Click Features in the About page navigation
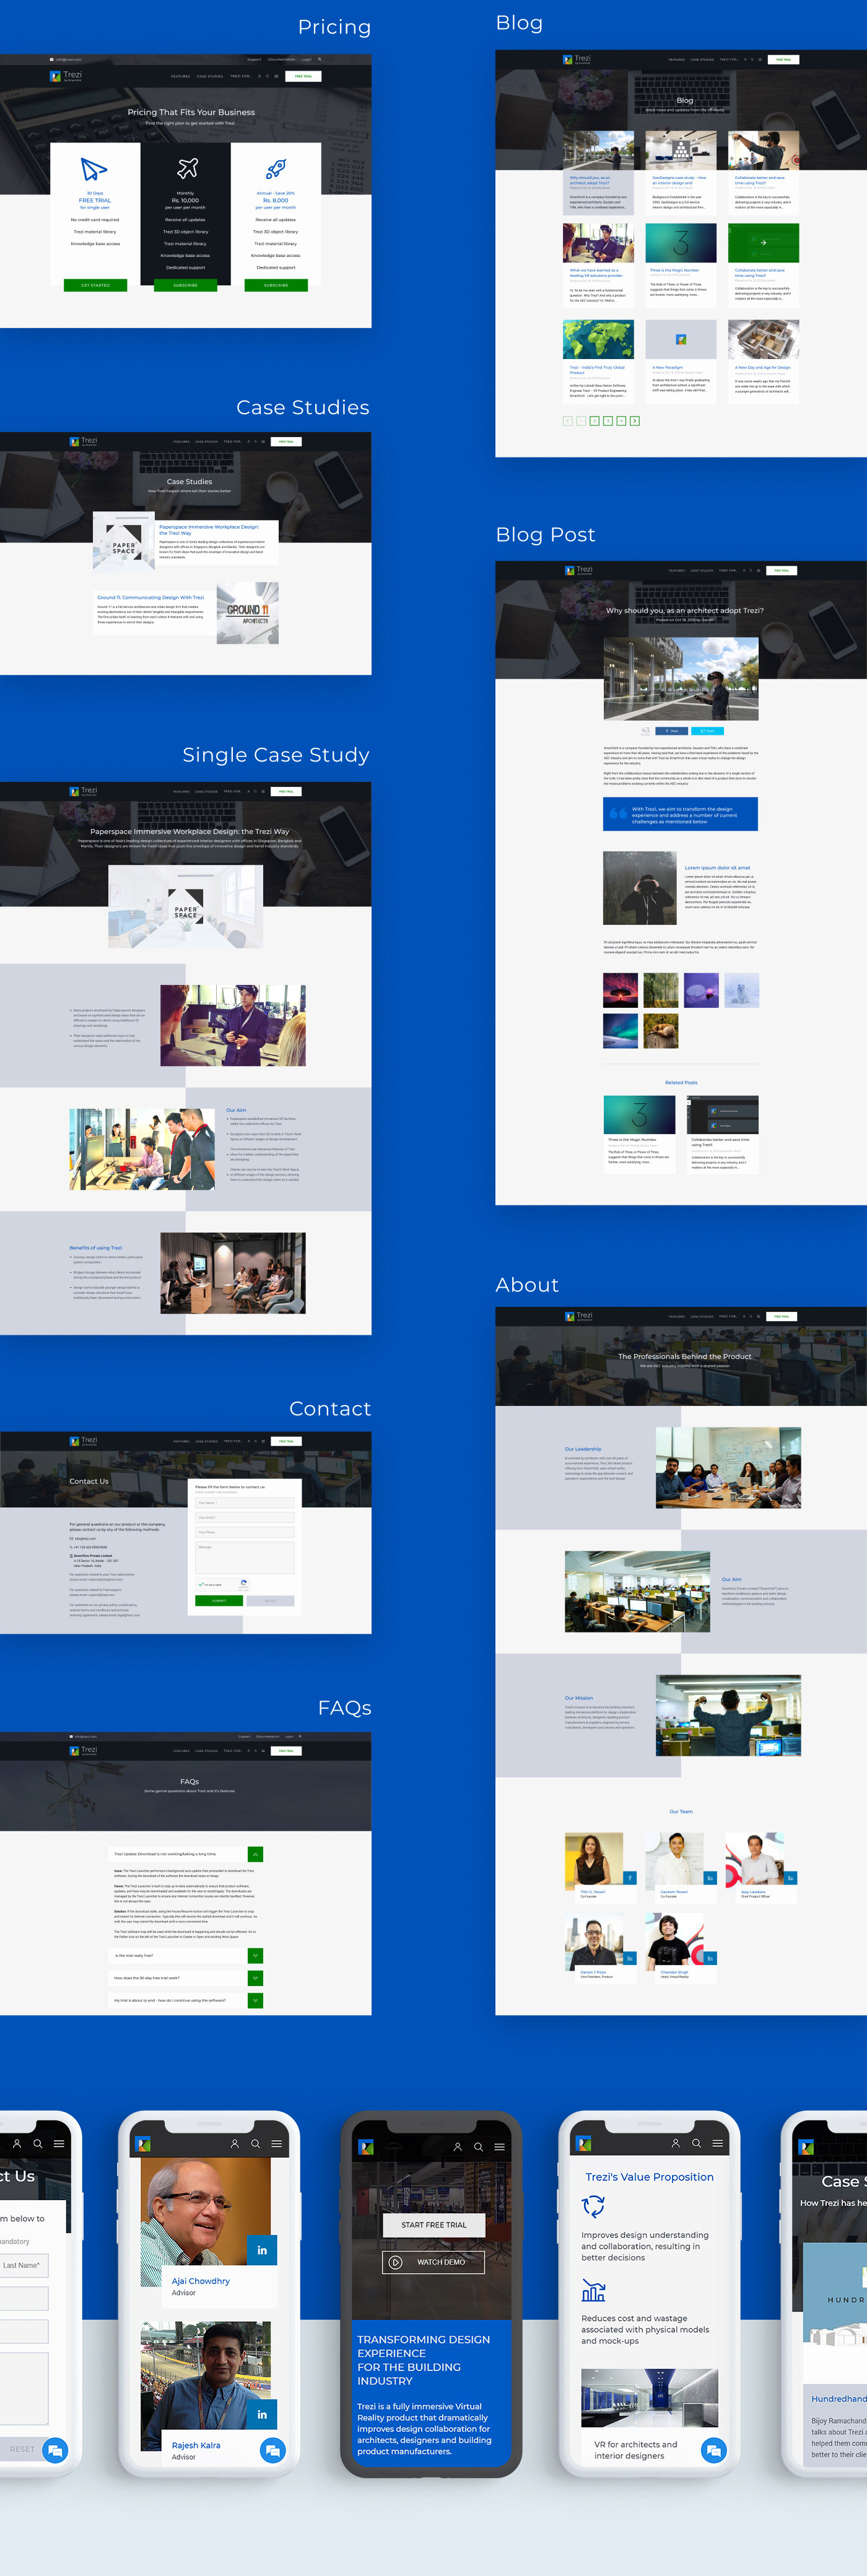This screenshot has height=2576, width=867. (677, 1316)
